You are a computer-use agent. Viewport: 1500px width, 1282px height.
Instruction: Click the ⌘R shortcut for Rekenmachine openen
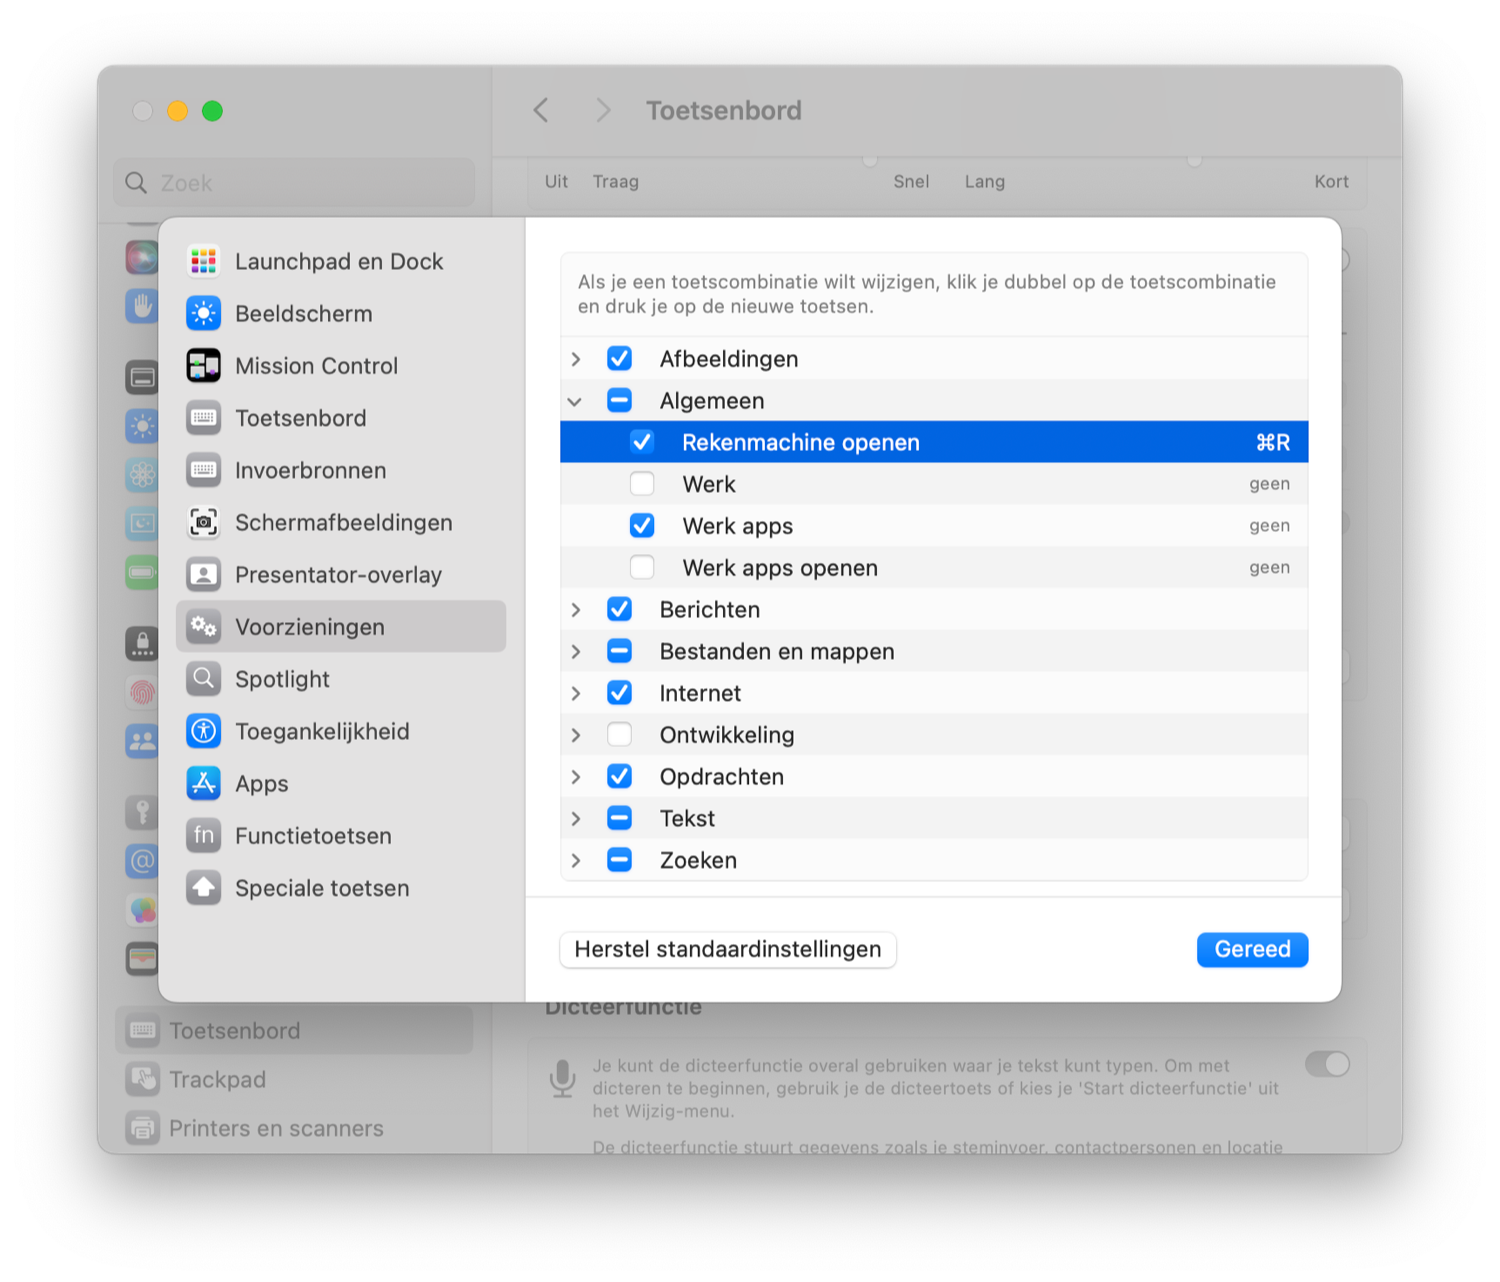1272,443
